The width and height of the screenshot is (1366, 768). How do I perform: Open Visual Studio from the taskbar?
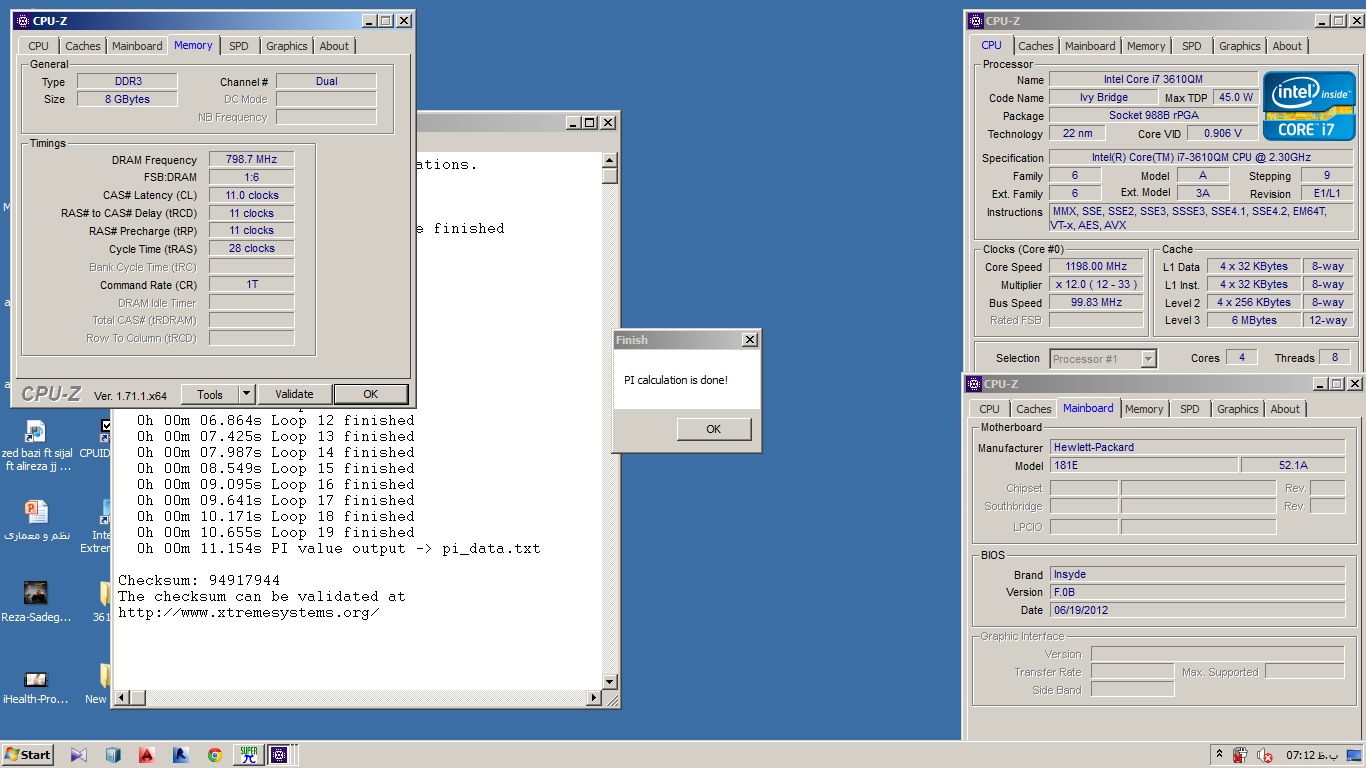click(x=79, y=755)
